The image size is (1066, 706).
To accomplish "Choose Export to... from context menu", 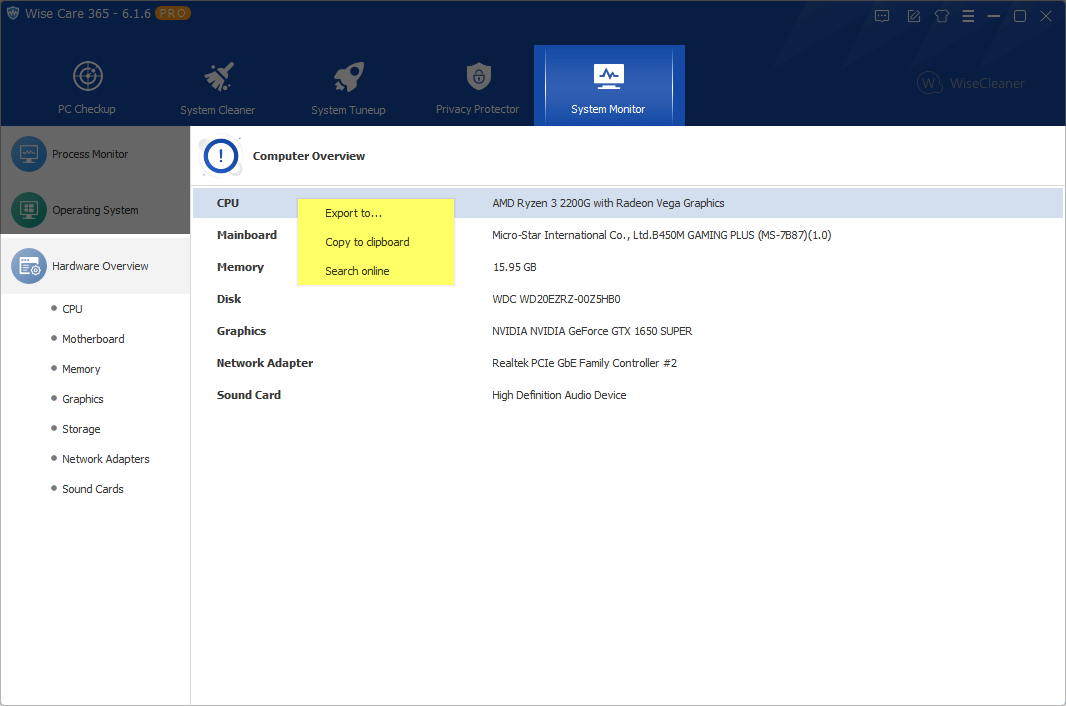I will point(376,213).
